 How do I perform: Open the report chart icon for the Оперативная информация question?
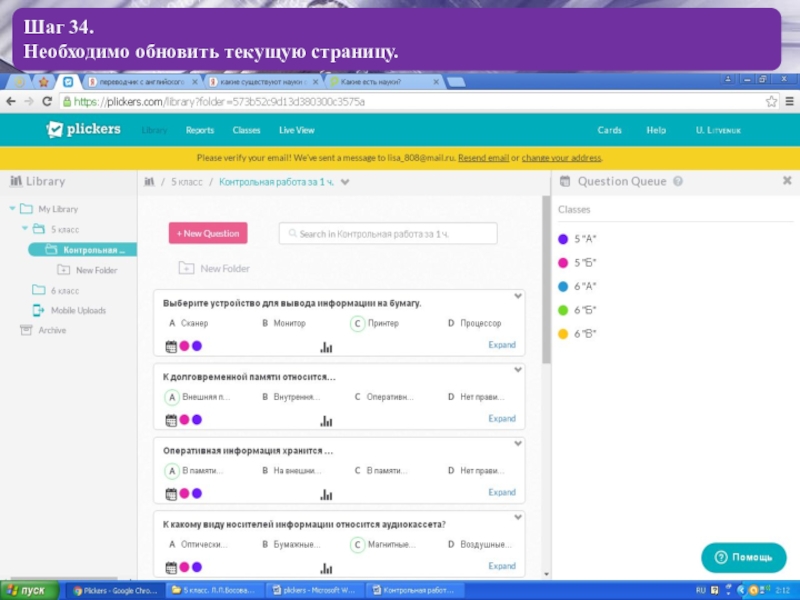click(326, 494)
